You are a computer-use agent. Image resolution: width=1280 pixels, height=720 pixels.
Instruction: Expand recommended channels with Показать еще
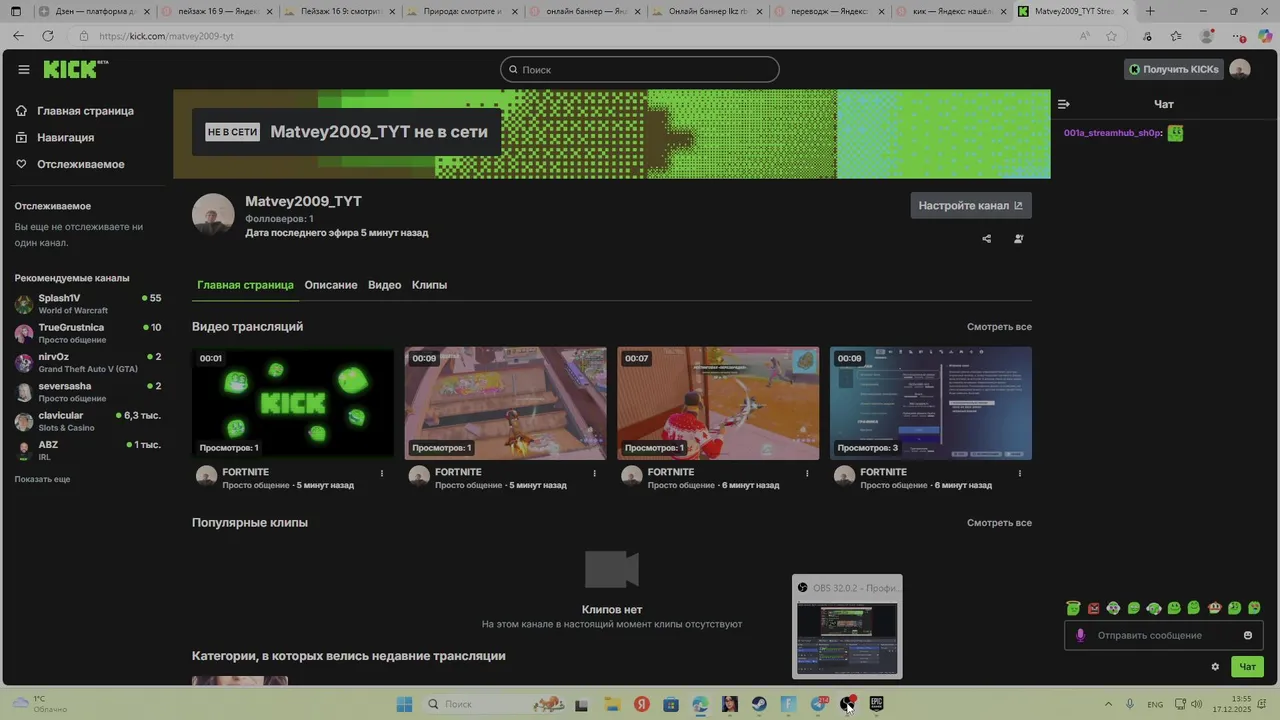click(42, 479)
